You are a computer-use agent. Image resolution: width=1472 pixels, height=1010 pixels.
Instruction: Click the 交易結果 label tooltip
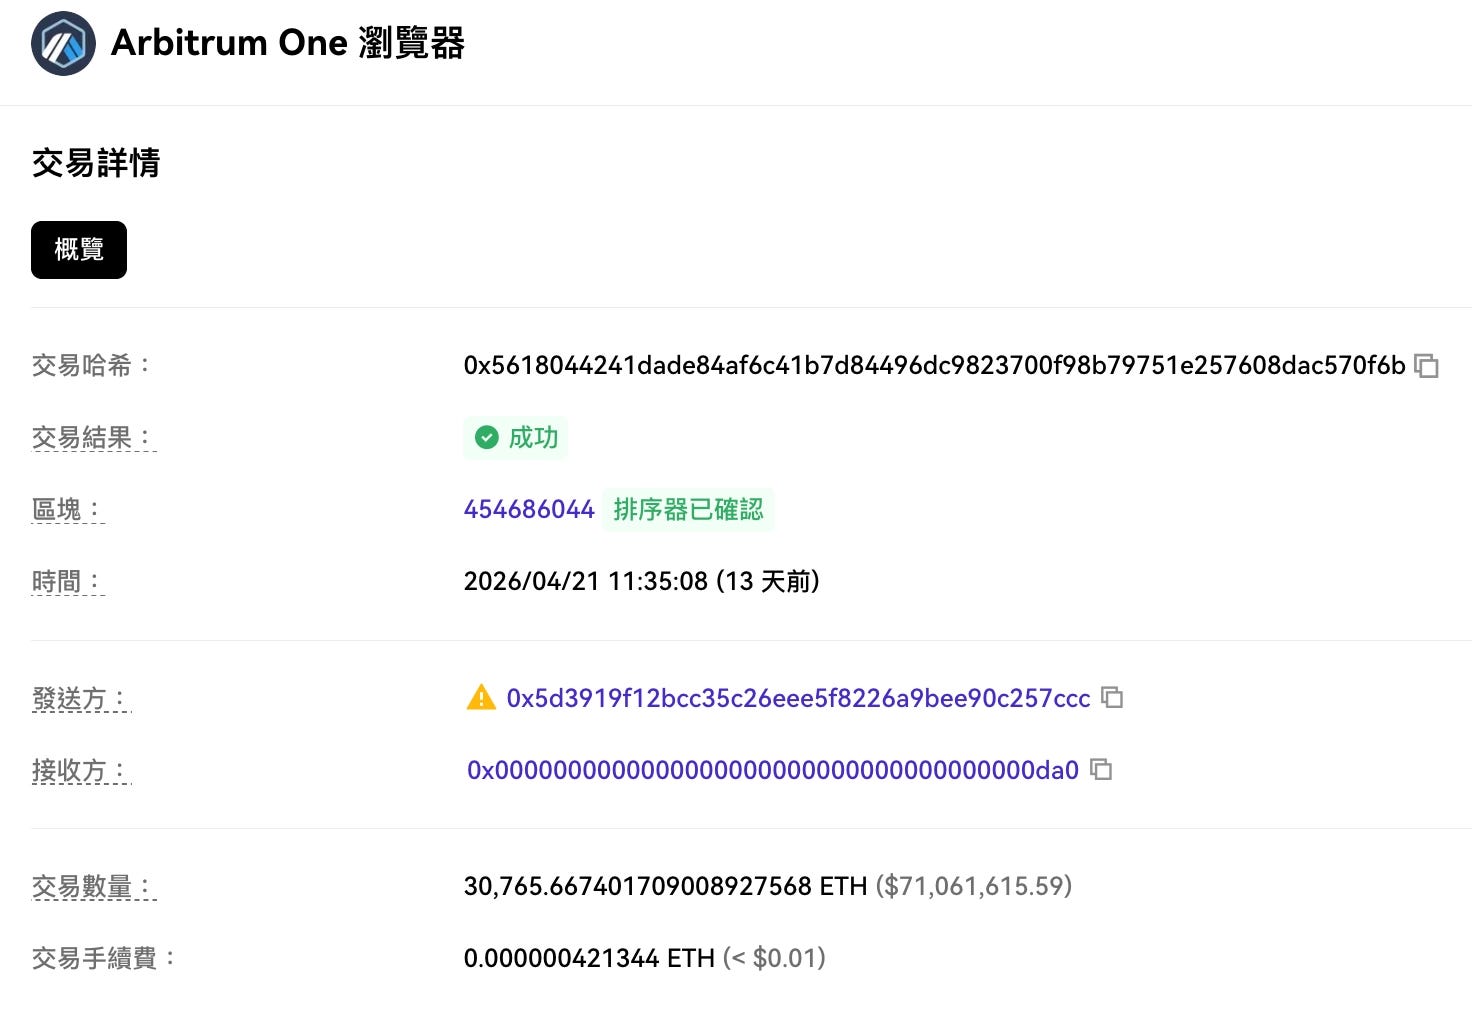(94, 437)
